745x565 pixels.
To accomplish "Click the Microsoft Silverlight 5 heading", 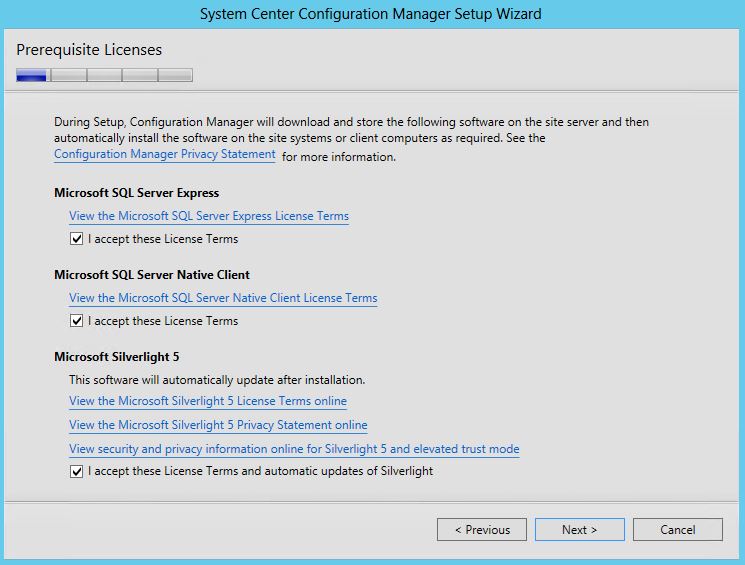I will [x=116, y=357].
